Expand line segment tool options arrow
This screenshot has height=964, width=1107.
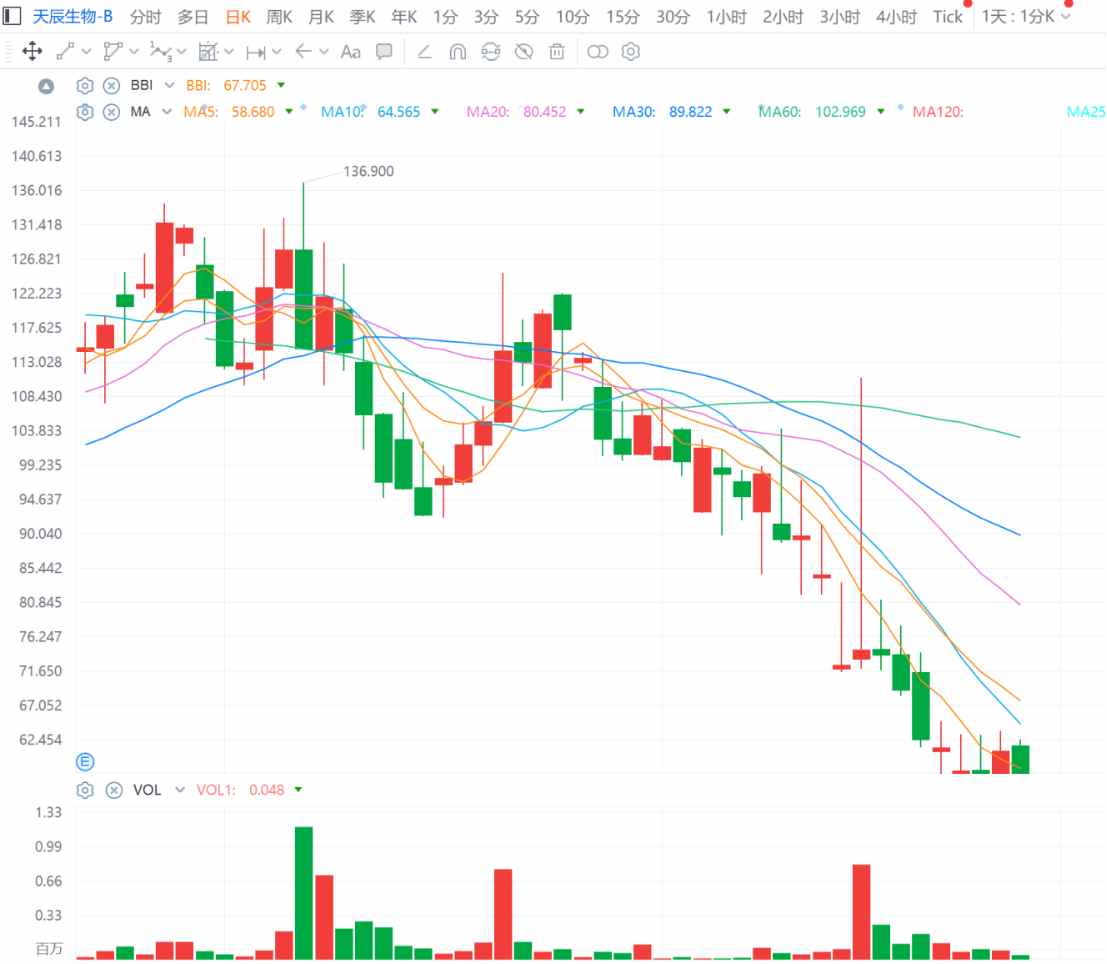point(86,52)
